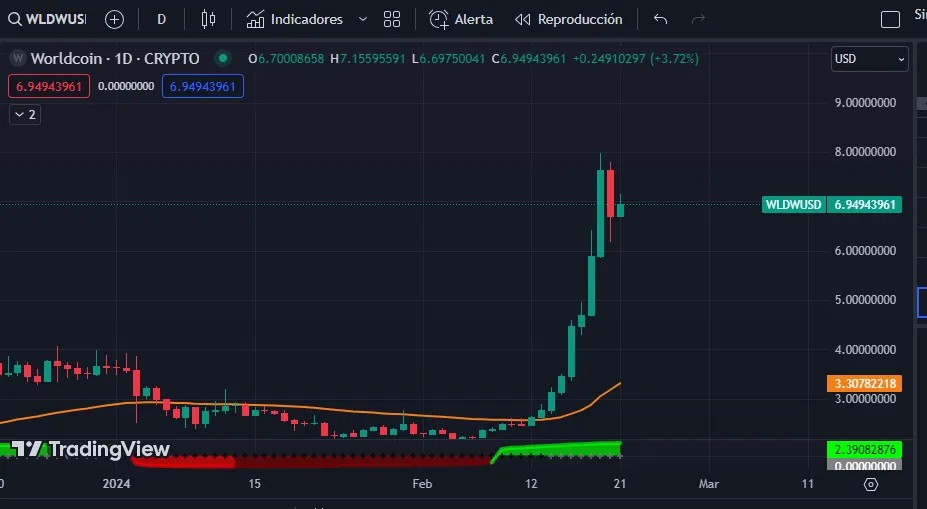Click the Worldcoin W symbol logo
This screenshot has width=927, height=509.
[18, 58]
